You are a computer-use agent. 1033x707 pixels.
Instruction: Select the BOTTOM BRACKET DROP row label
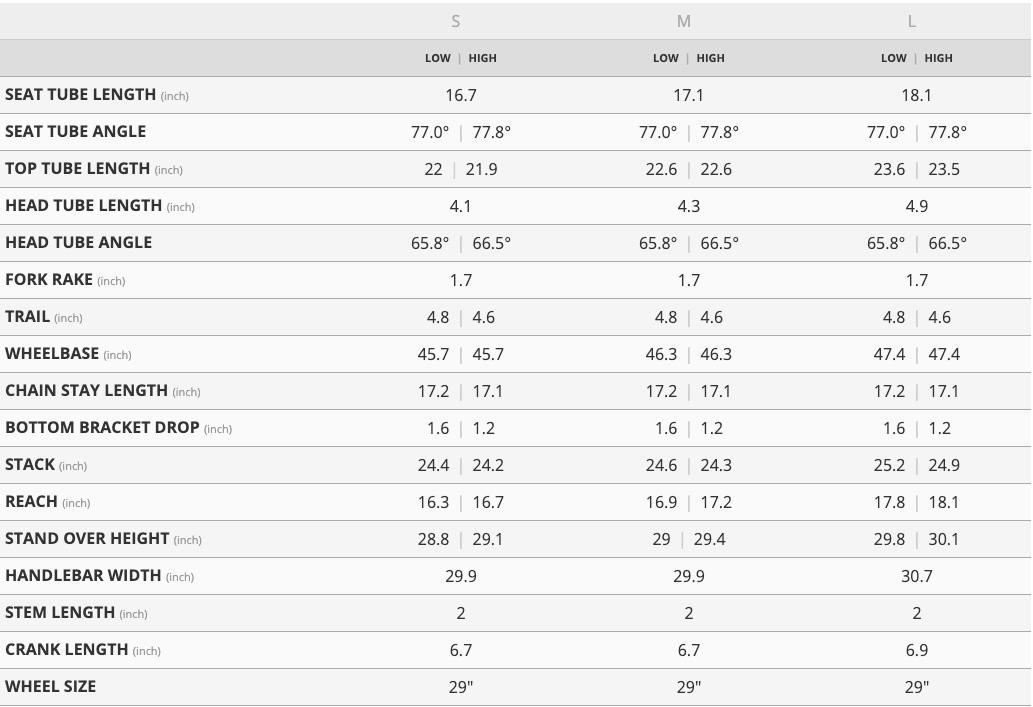point(102,428)
